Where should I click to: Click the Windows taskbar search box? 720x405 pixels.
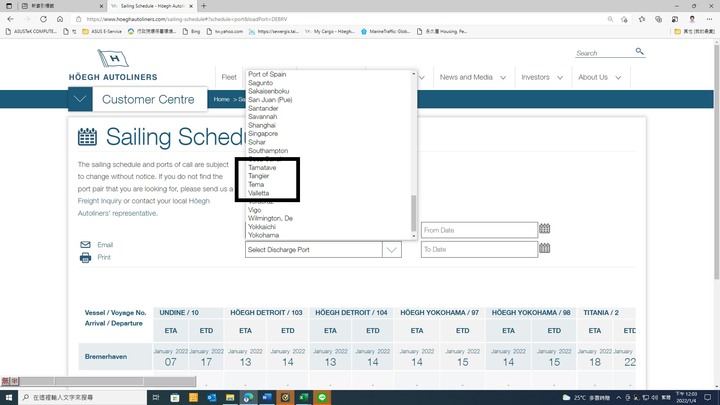tap(83, 397)
